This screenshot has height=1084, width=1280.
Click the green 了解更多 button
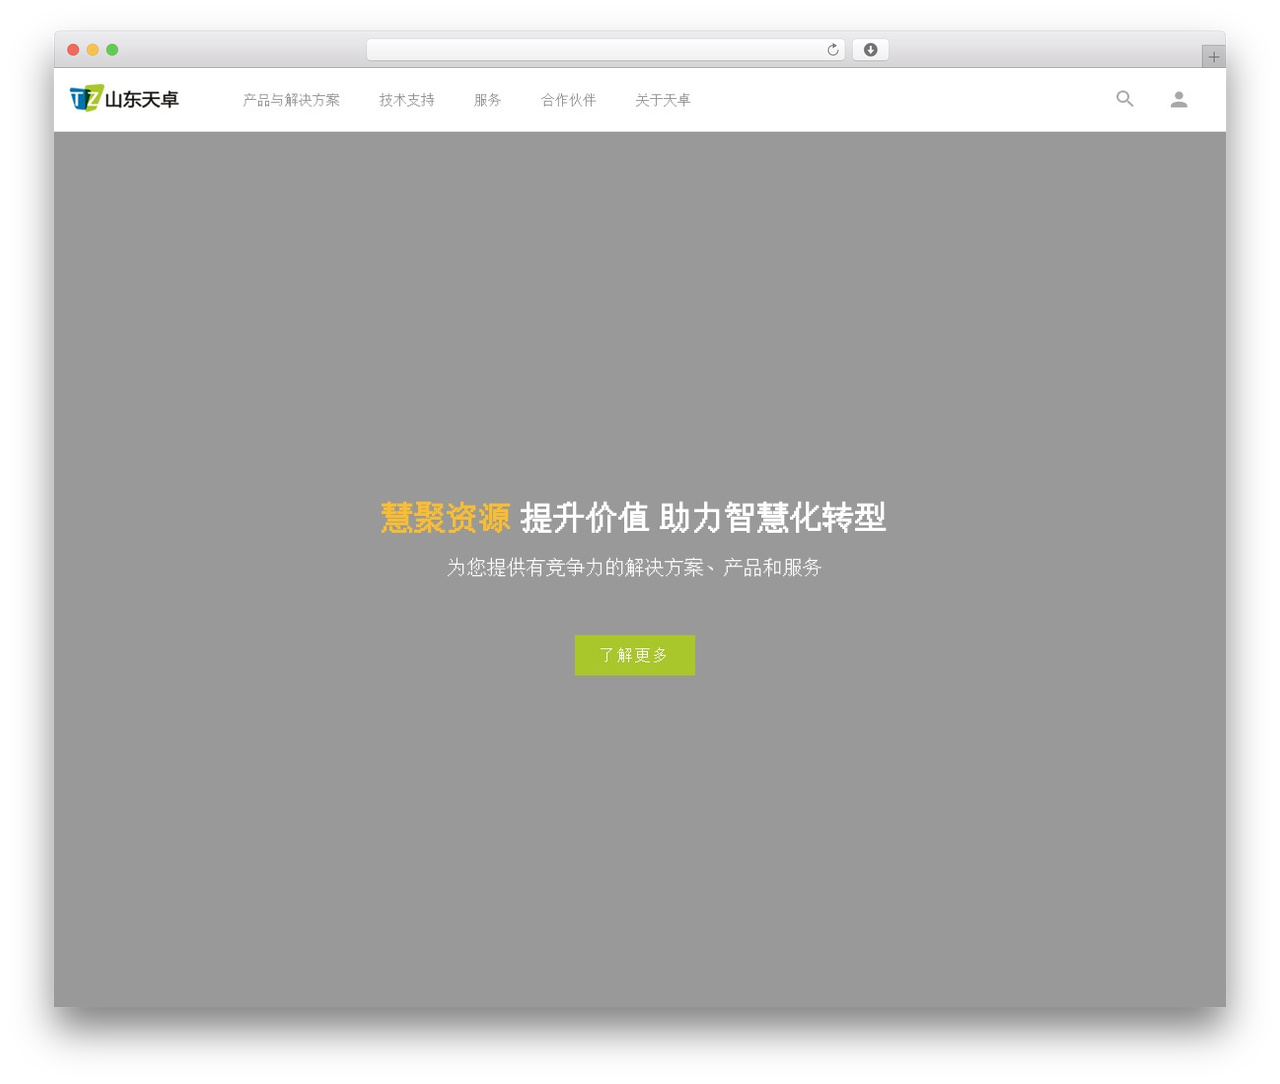634,655
